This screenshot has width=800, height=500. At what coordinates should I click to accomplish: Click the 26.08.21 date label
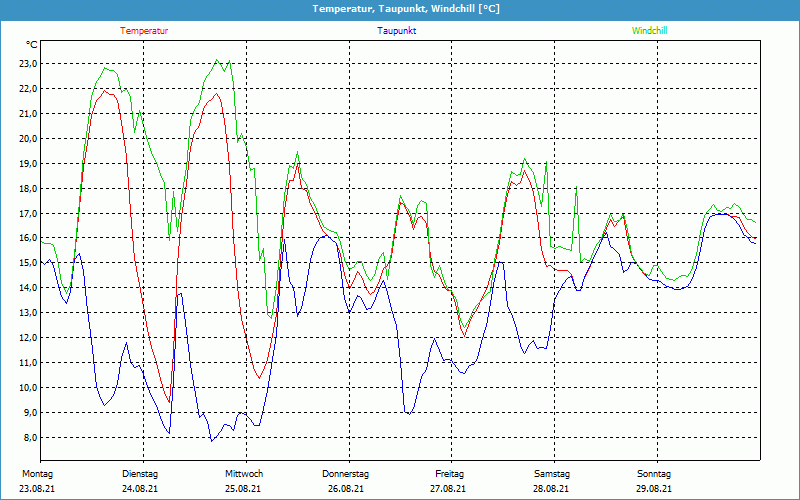tap(346, 489)
